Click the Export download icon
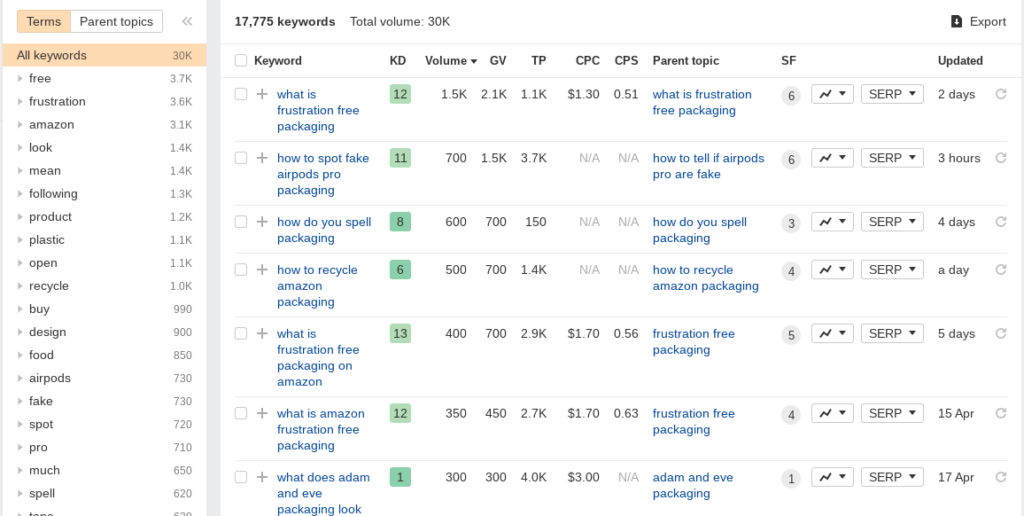The image size is (1024, 516). pos(957,22)
